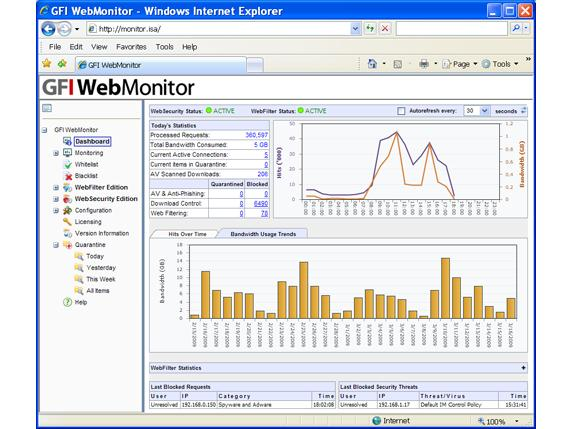The height and width of the screenshot is (429, 572).
Task: Enable the Autorefresh every checkbox
Action: click(401, 111)
